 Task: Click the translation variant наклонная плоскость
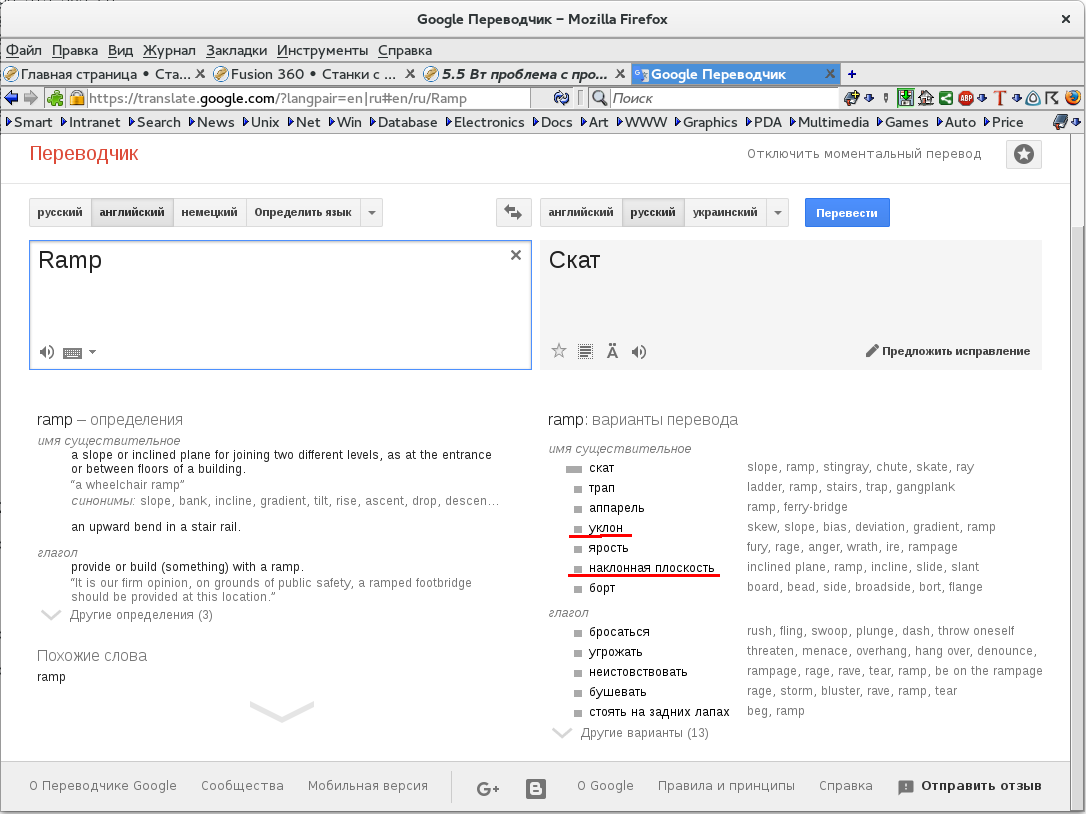coord(651,568)
